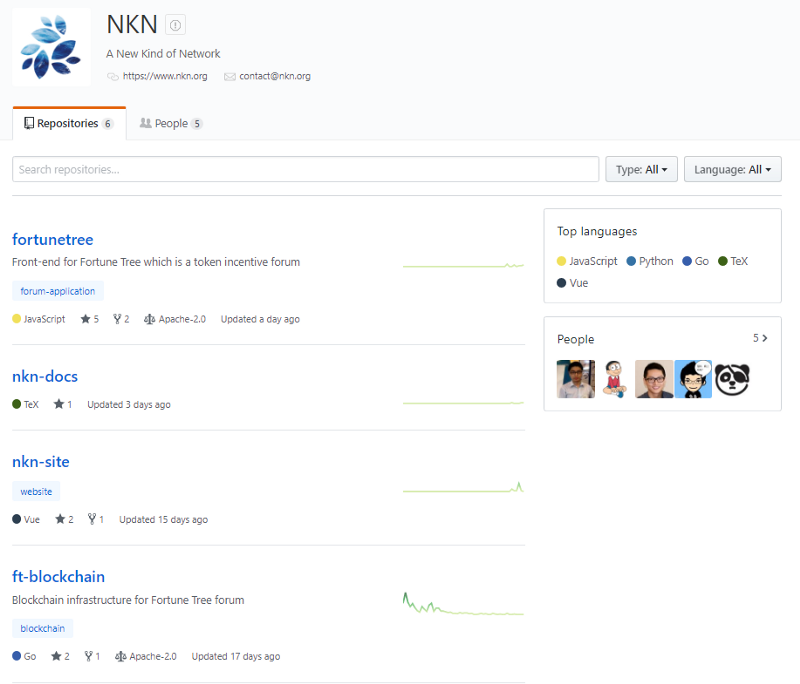Open the cartoon boy member avatar
This screenshot has width=800, height=684.
615,379
